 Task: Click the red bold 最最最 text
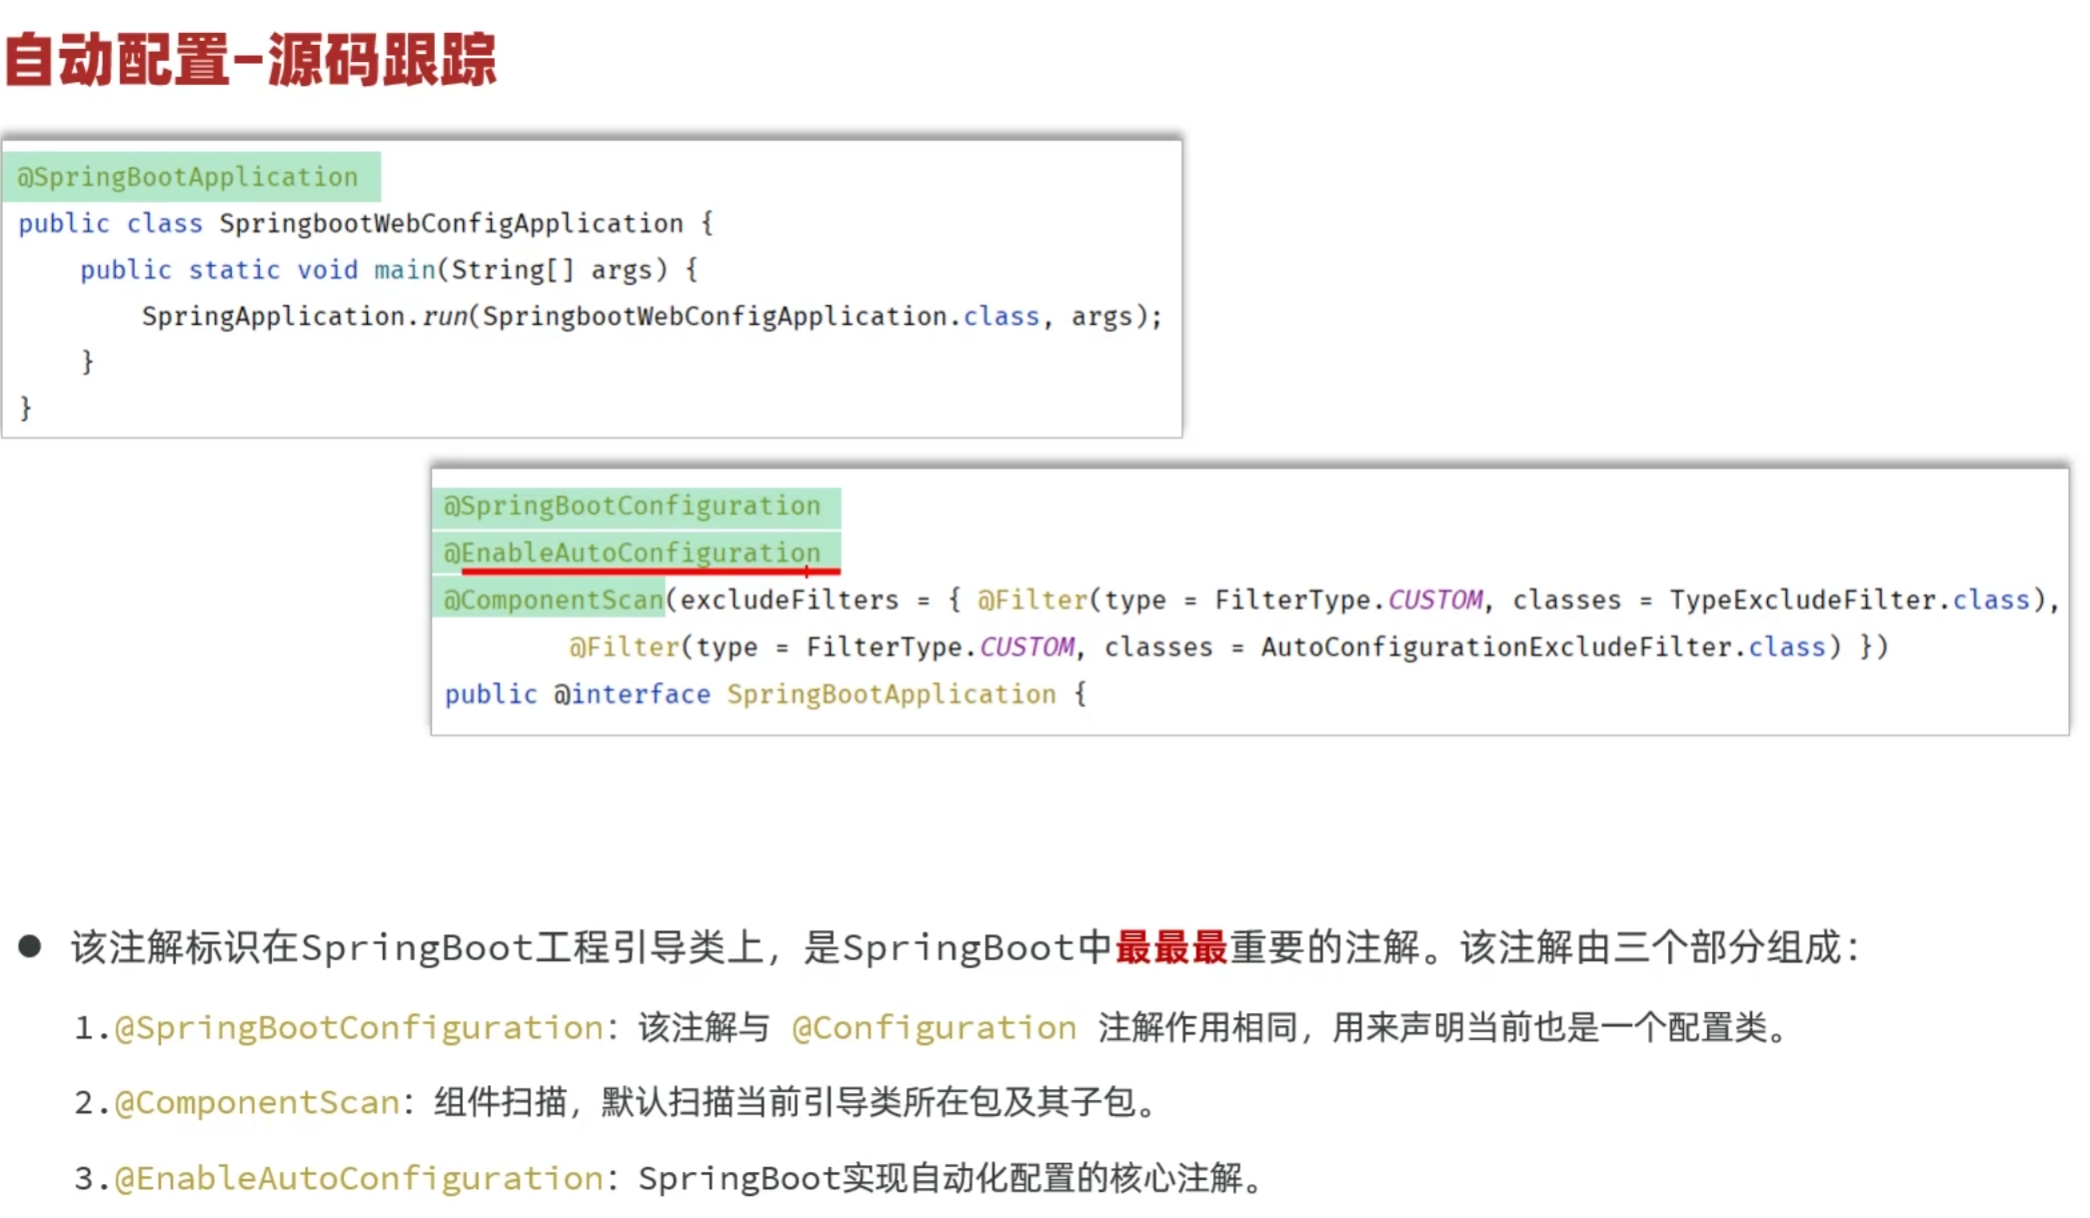tap(1170, 947)
